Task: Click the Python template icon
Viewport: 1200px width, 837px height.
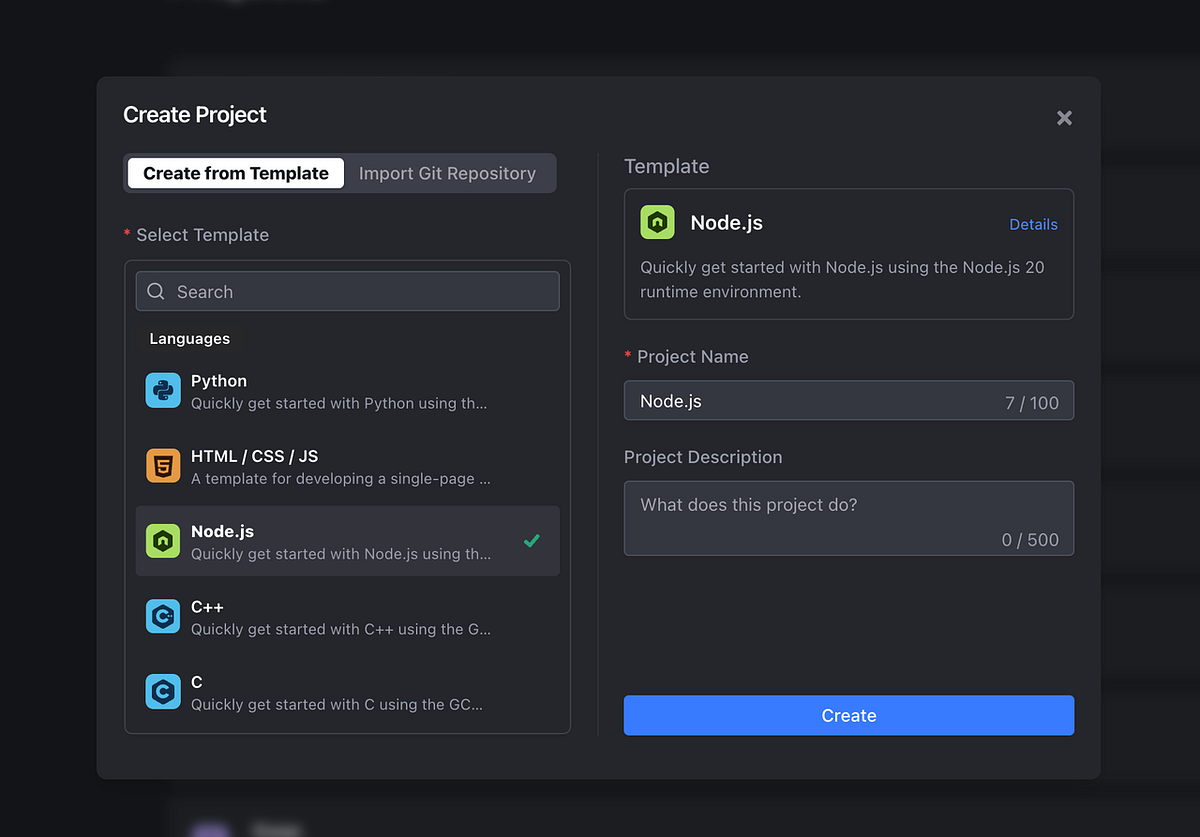Action: (163, 390)
